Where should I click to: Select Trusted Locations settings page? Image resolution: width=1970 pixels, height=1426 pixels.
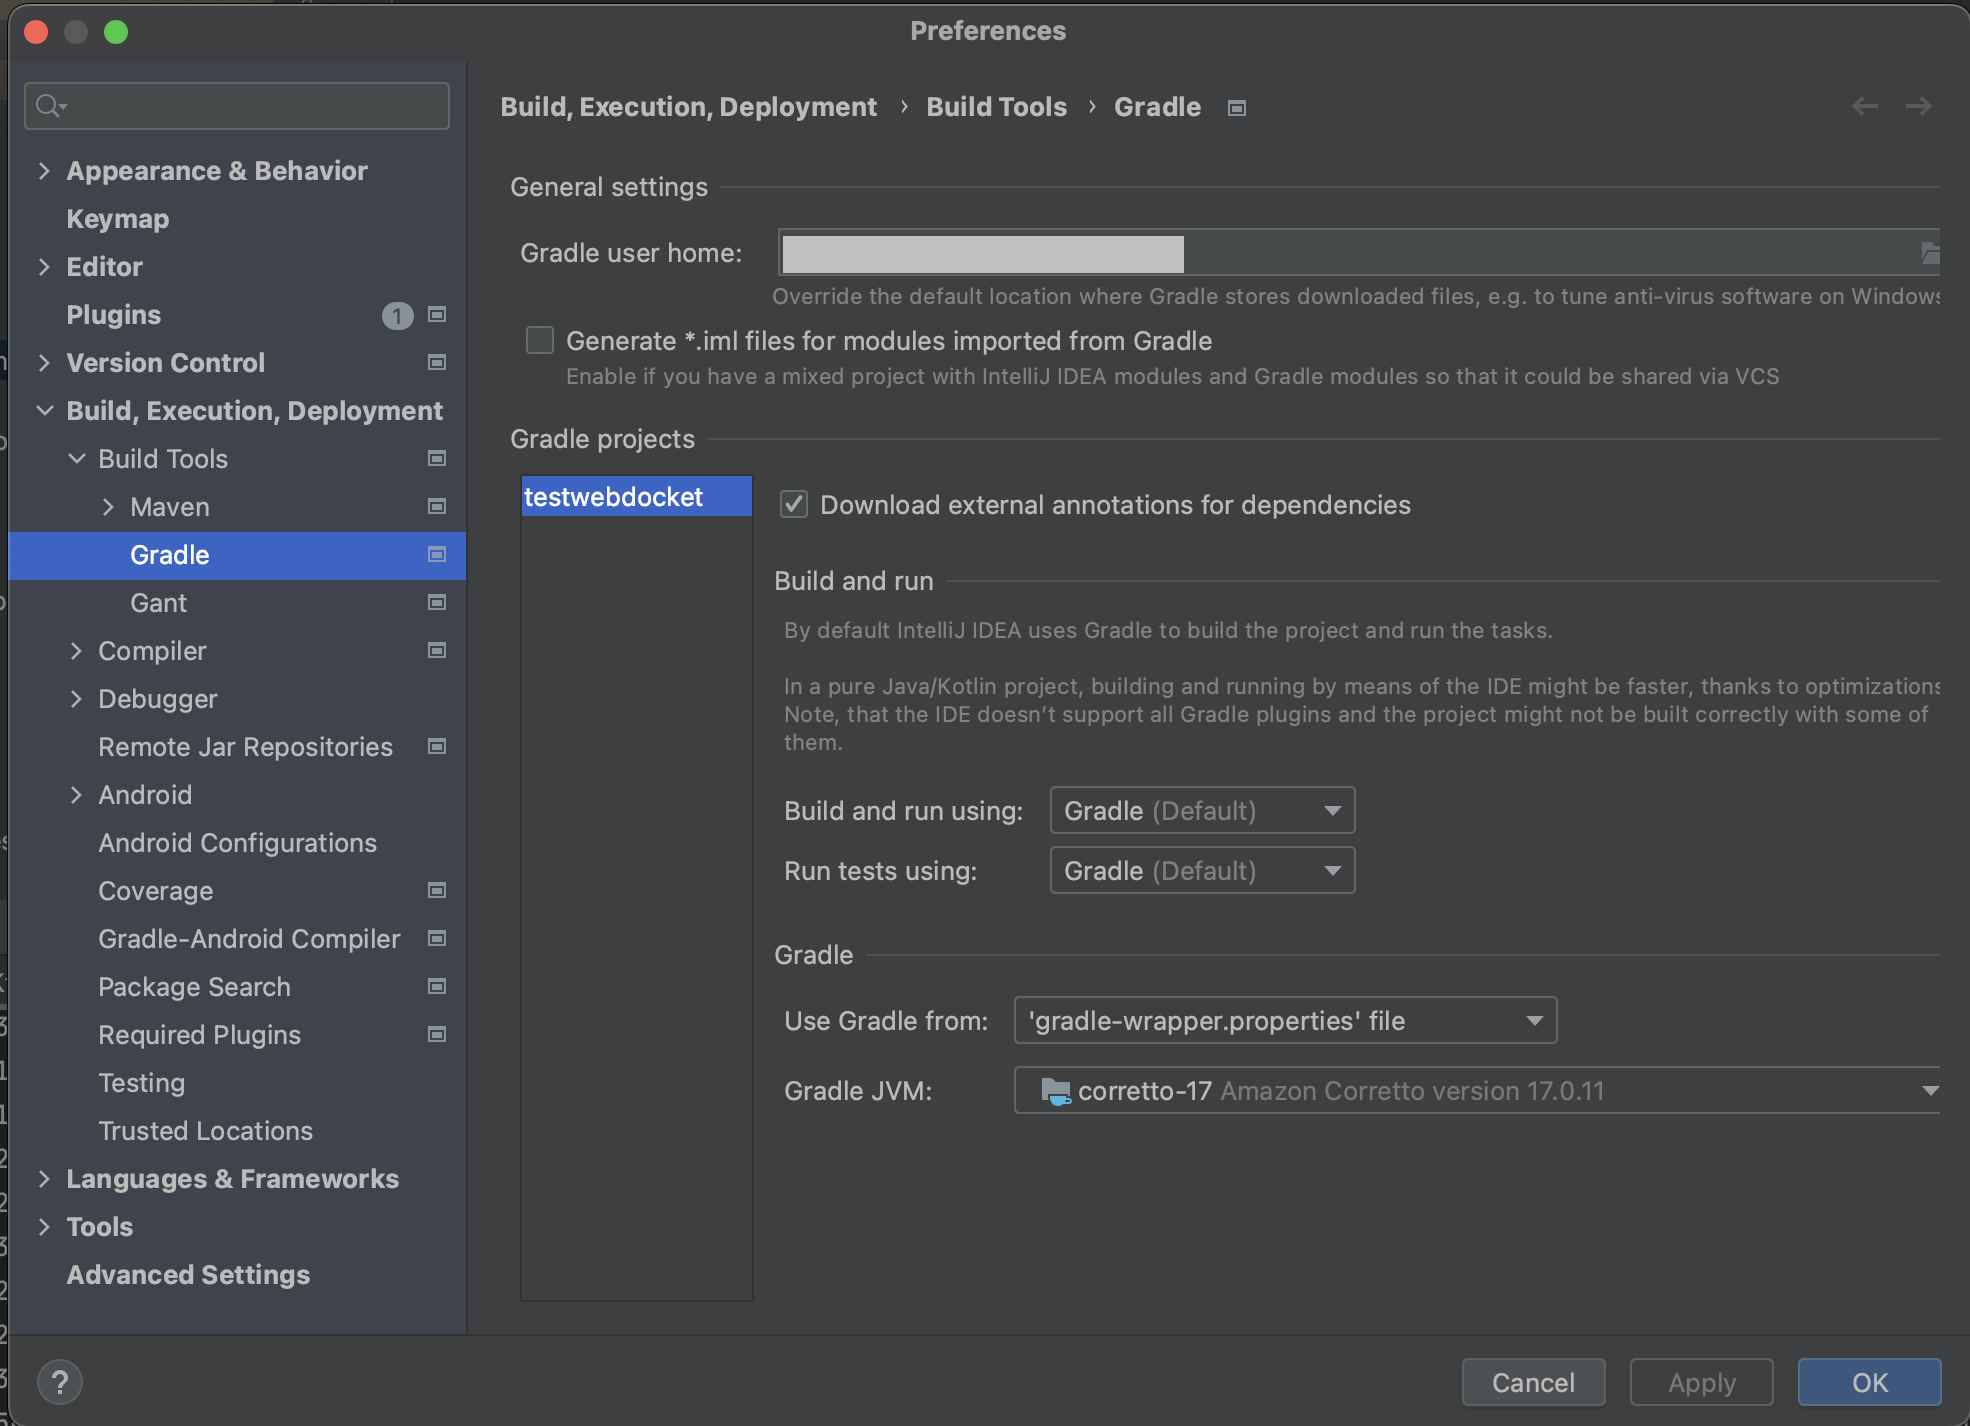pos(205,1131)
